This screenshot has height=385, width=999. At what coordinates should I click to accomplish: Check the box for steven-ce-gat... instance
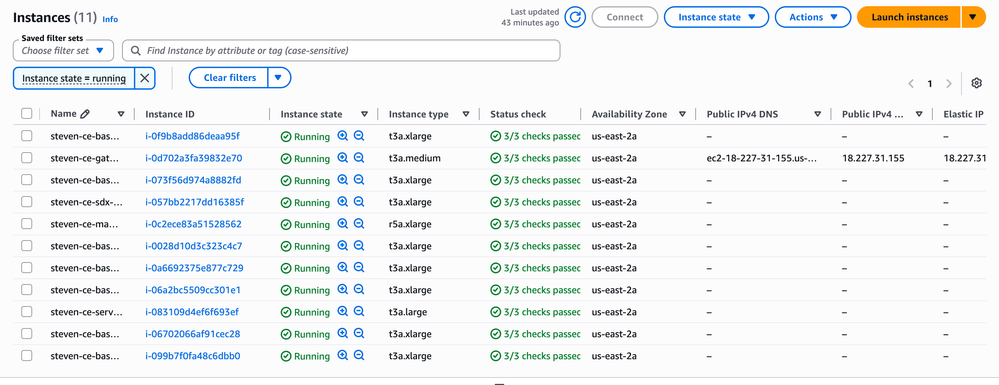26,158
